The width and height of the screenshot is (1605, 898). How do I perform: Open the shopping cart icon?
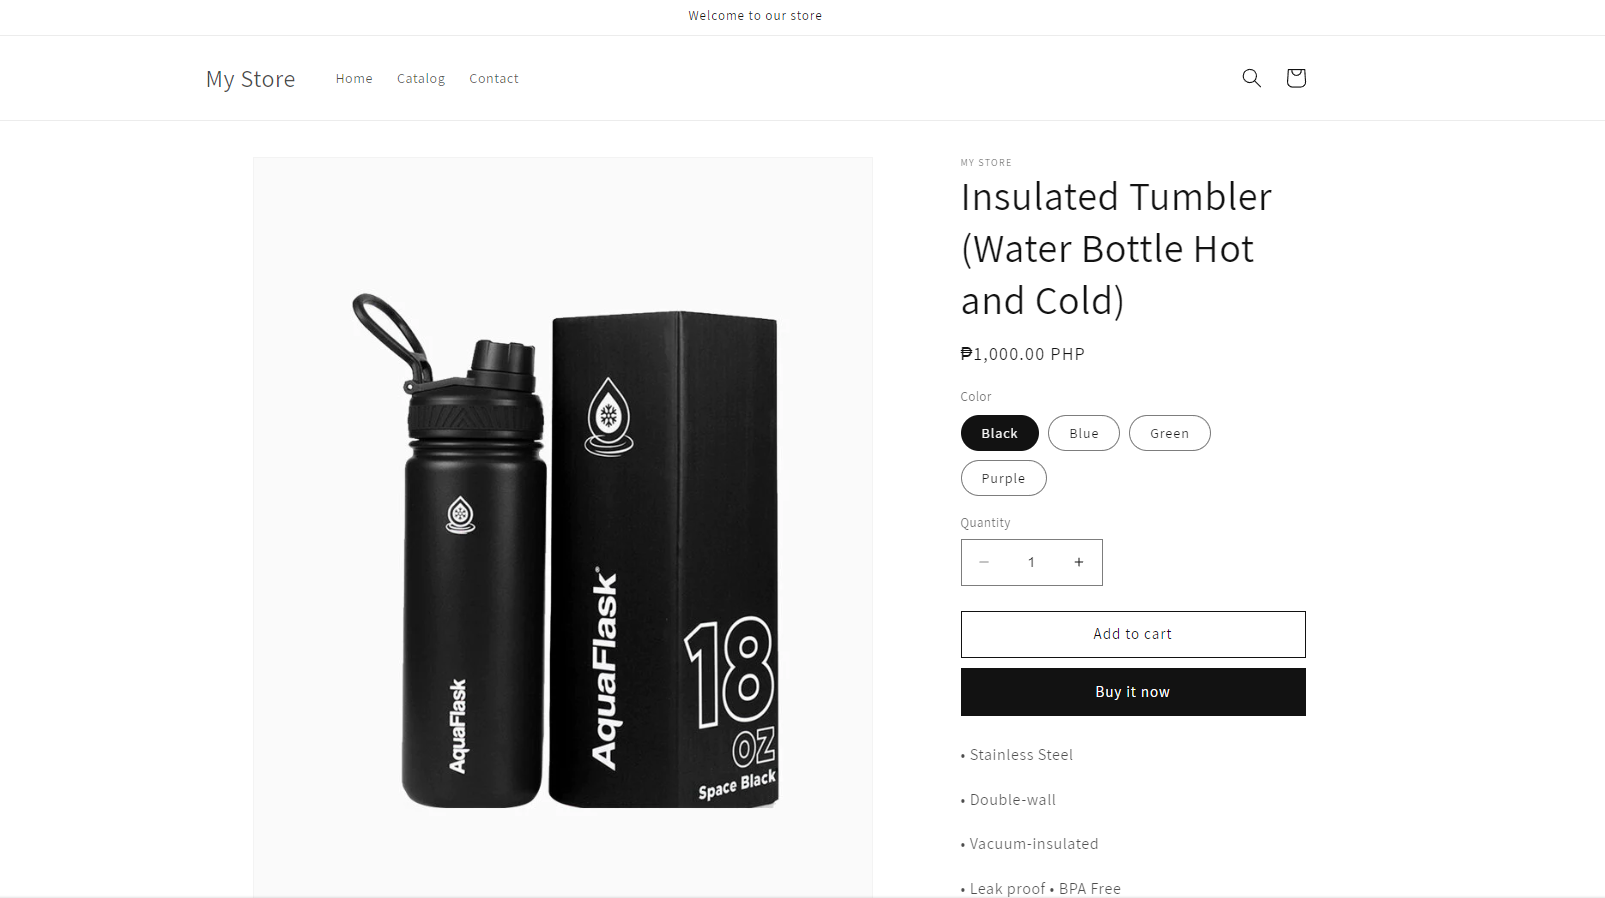point(1295,78)
